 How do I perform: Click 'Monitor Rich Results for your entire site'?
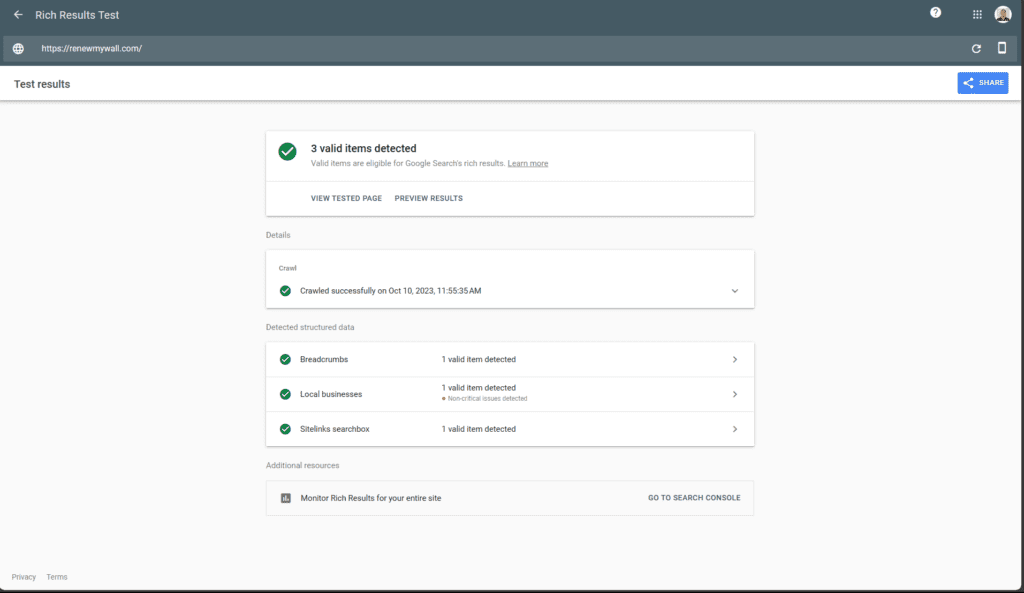[x=370, y=498]
